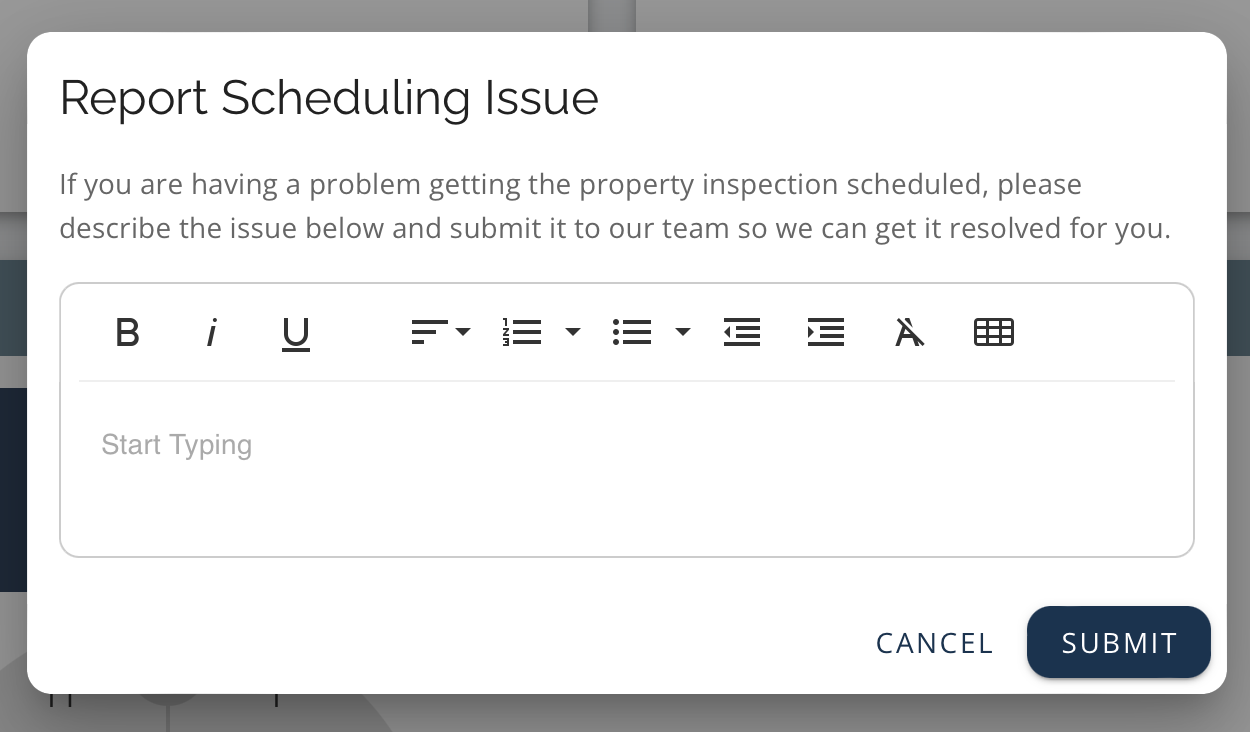Click the text alignment icon
Image resolution: width=1250 pixels, height=732 pixels.
429,332
